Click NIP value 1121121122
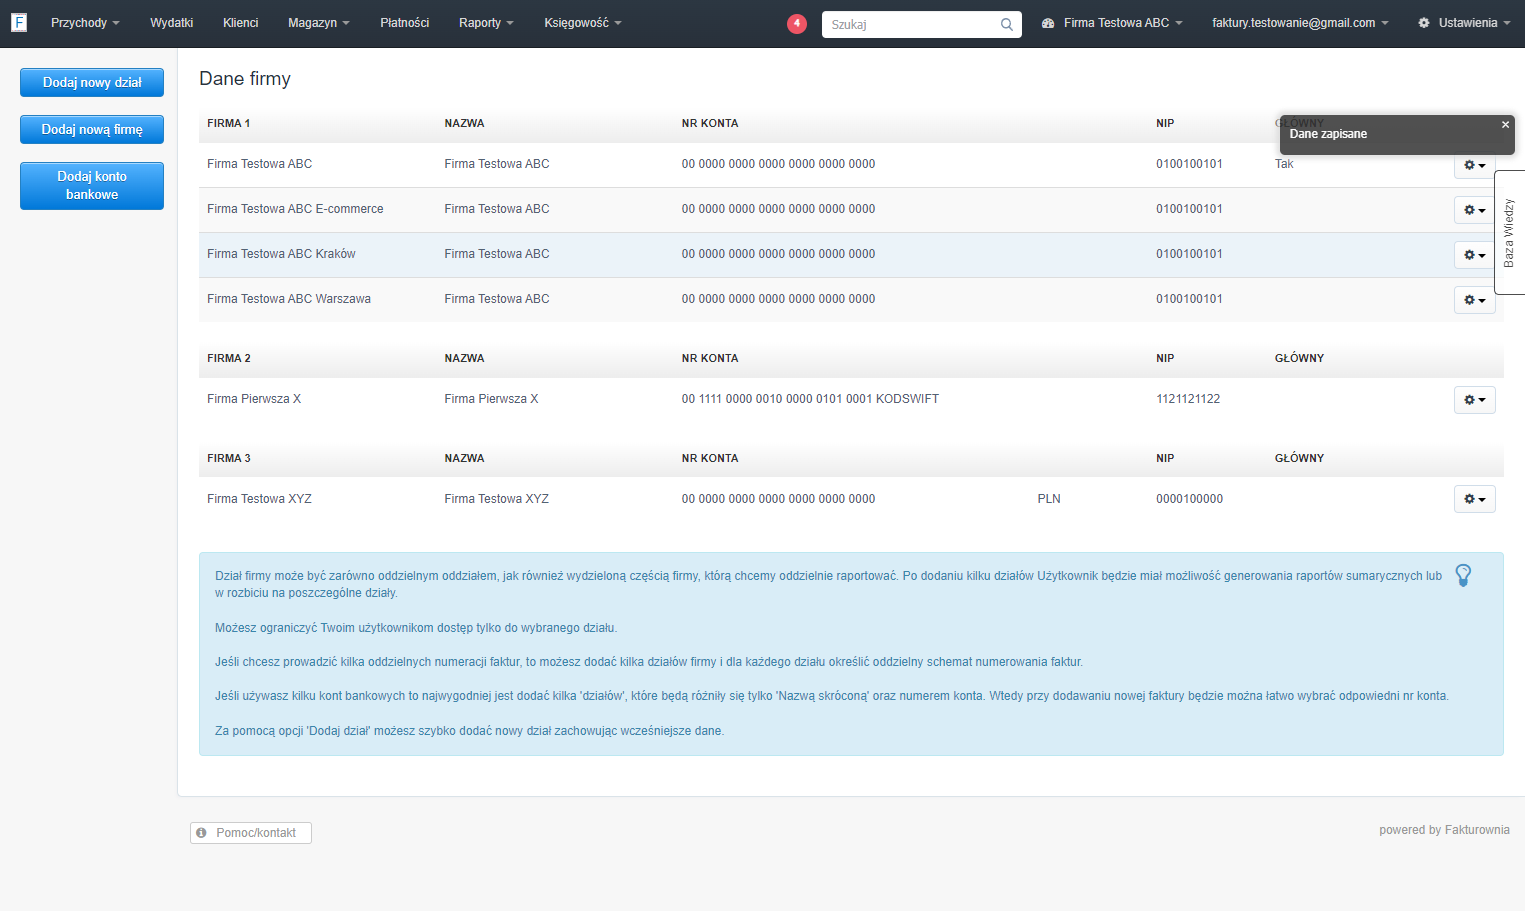The image size is (1525, 911). (x=1188, y=399)
